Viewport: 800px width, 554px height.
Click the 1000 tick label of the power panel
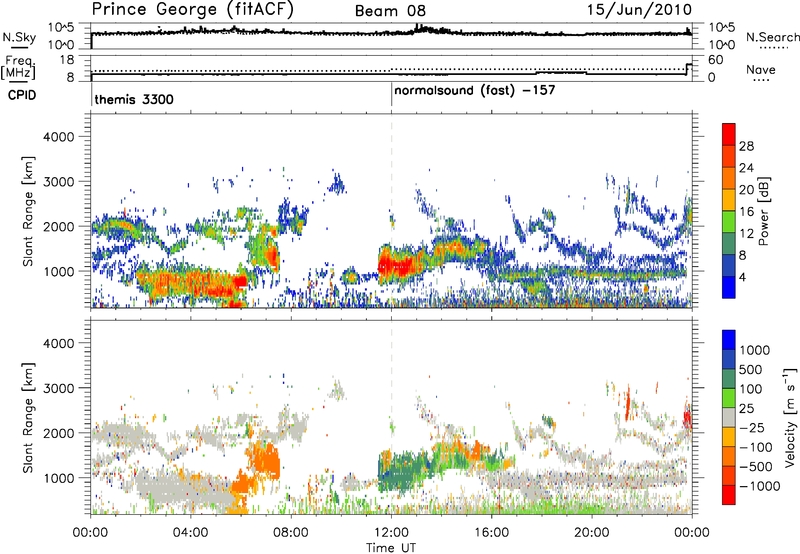click(x=59, y=271)
